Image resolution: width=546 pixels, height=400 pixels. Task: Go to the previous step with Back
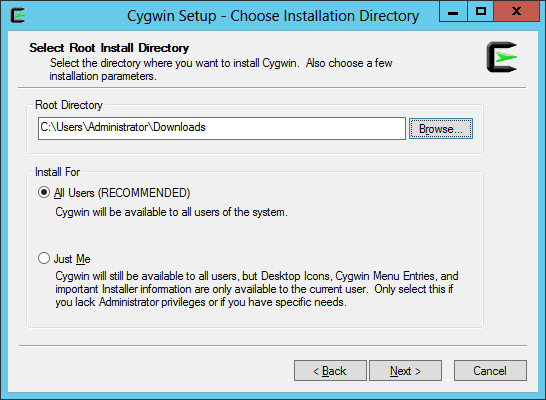pos(330,371)
